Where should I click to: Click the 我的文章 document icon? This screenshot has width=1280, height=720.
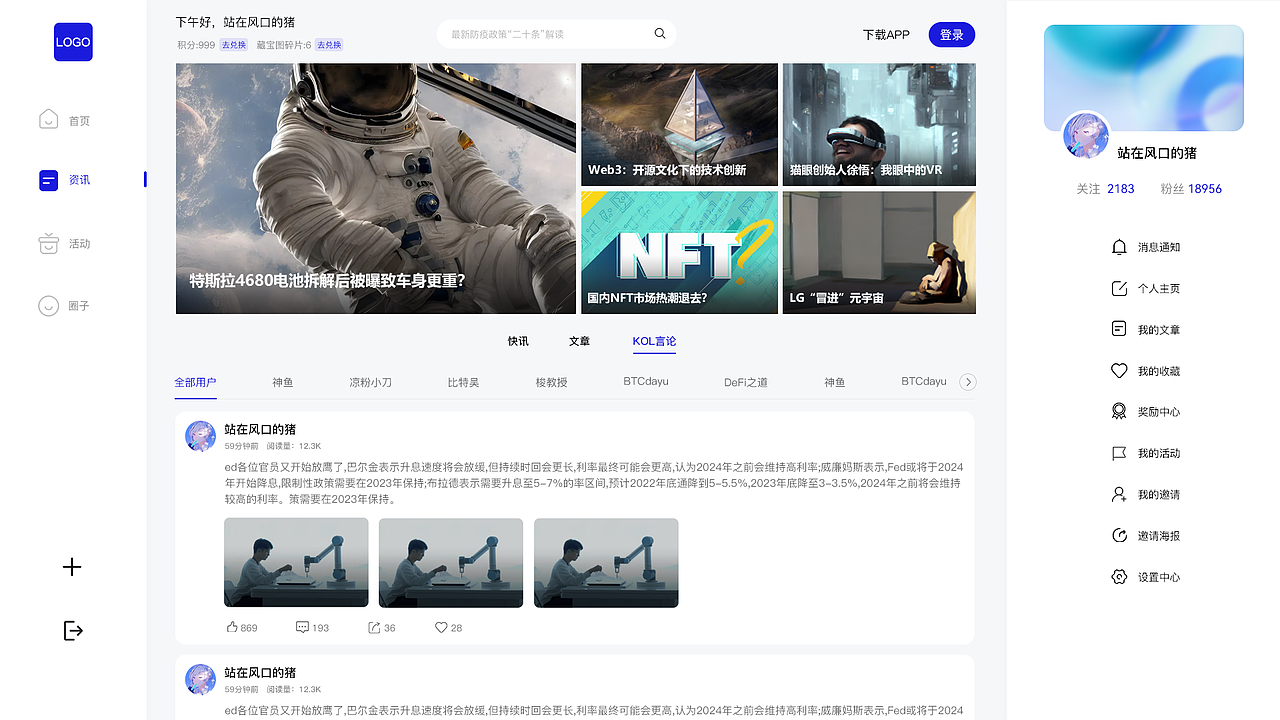(1119, 329)
